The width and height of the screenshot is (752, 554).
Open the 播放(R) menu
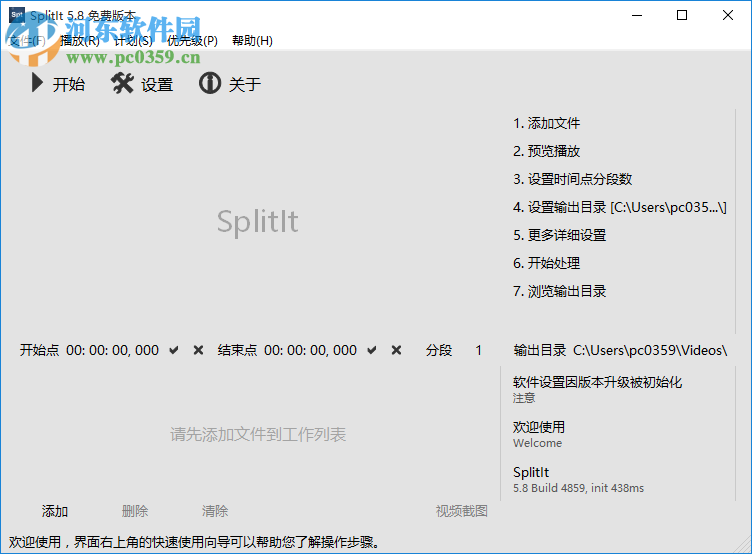click(80, 41)
